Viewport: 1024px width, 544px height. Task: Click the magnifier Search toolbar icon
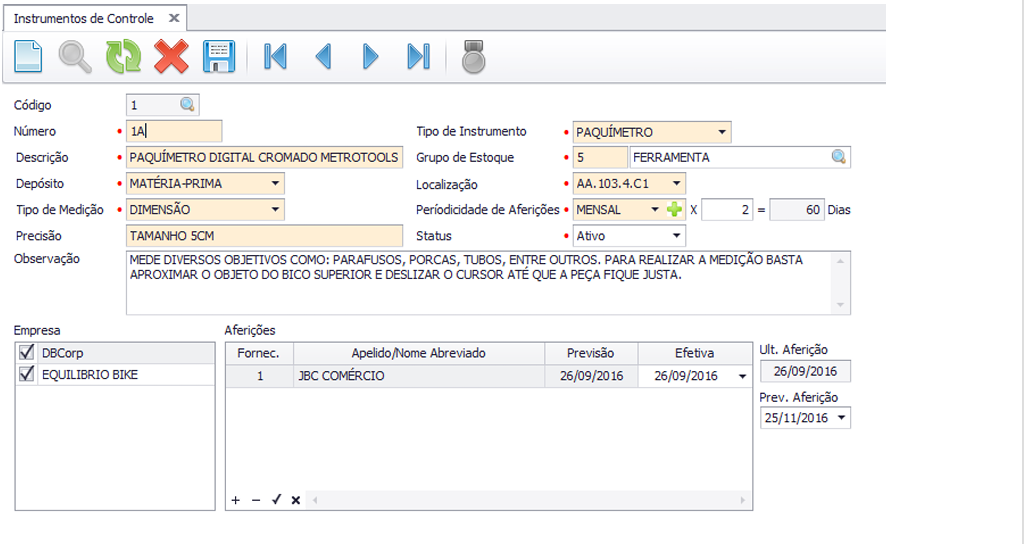tap(75, 56)
